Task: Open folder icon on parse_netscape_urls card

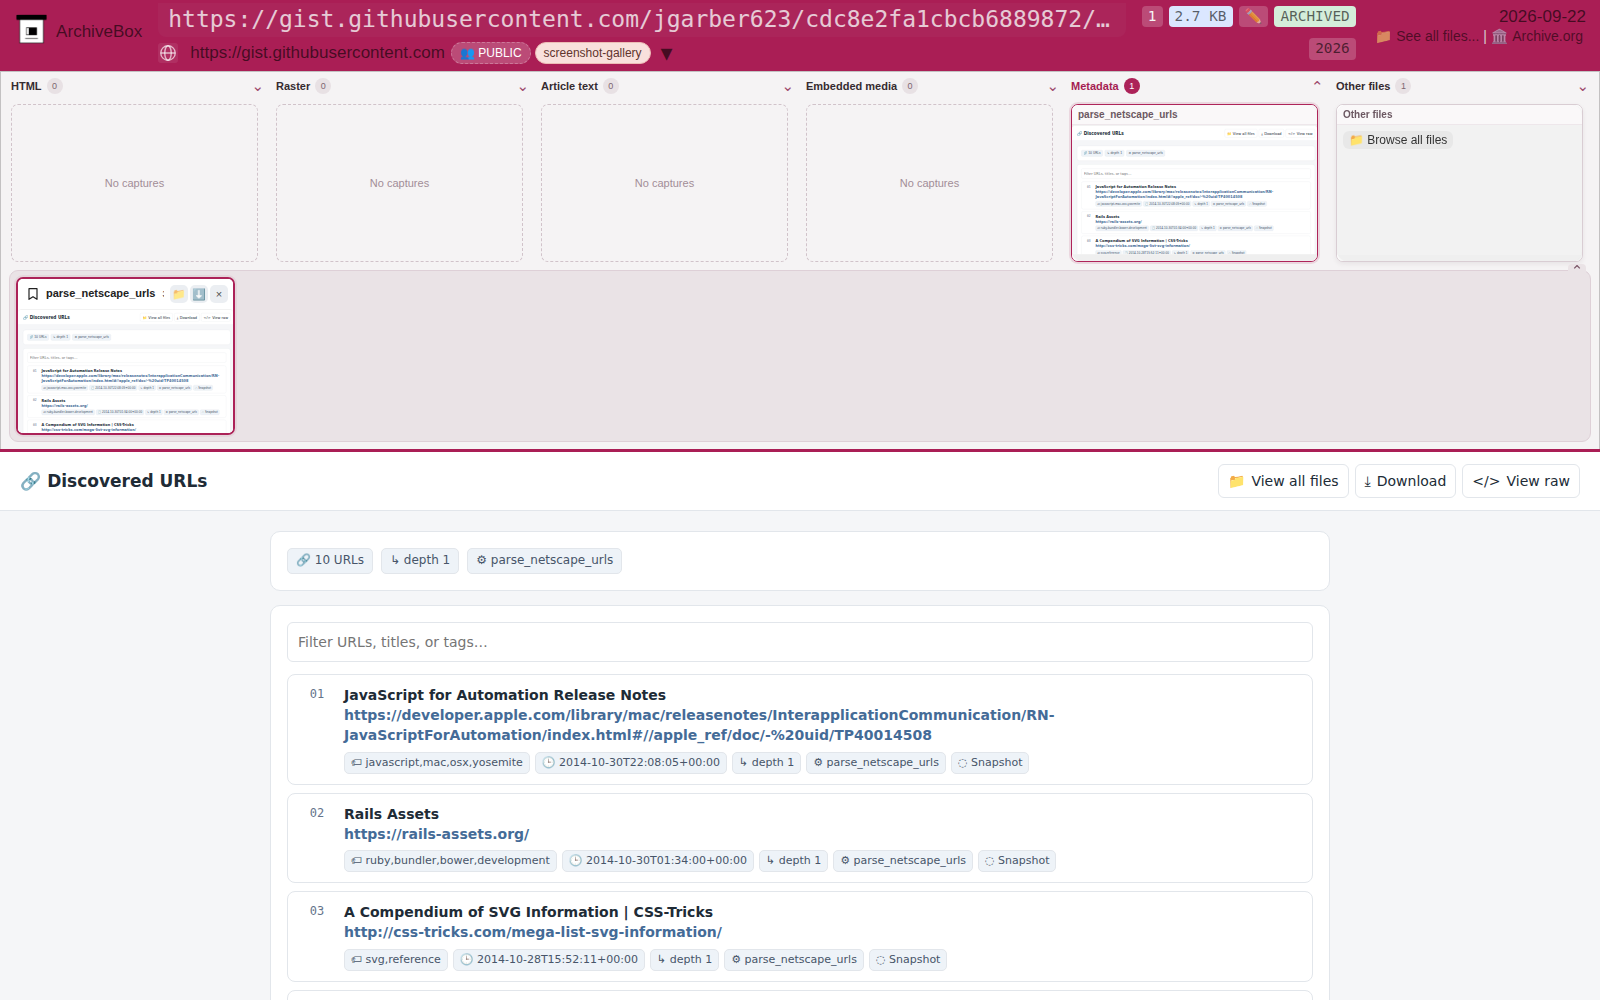Action: pos(179,294)
